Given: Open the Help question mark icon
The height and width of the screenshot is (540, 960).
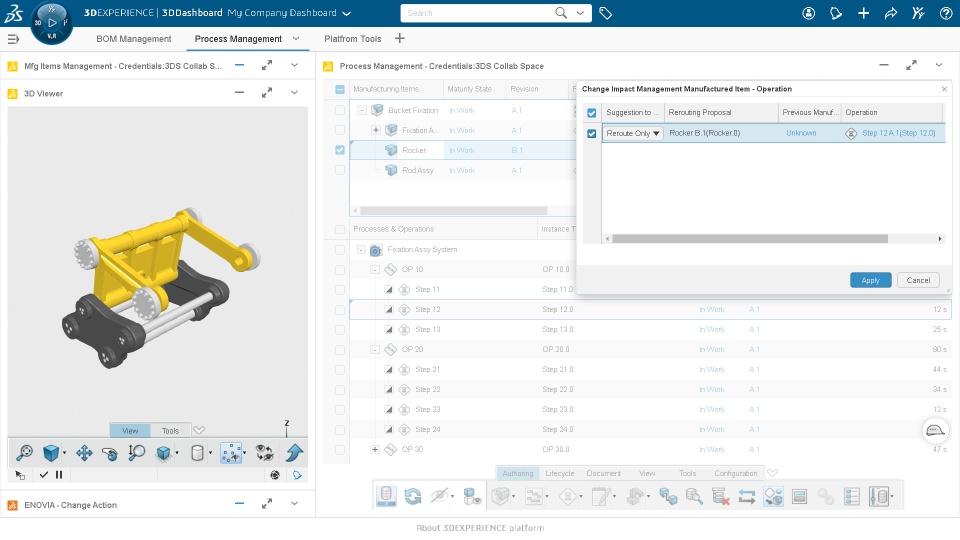Looking at the screenshot, I should [946, 13].
